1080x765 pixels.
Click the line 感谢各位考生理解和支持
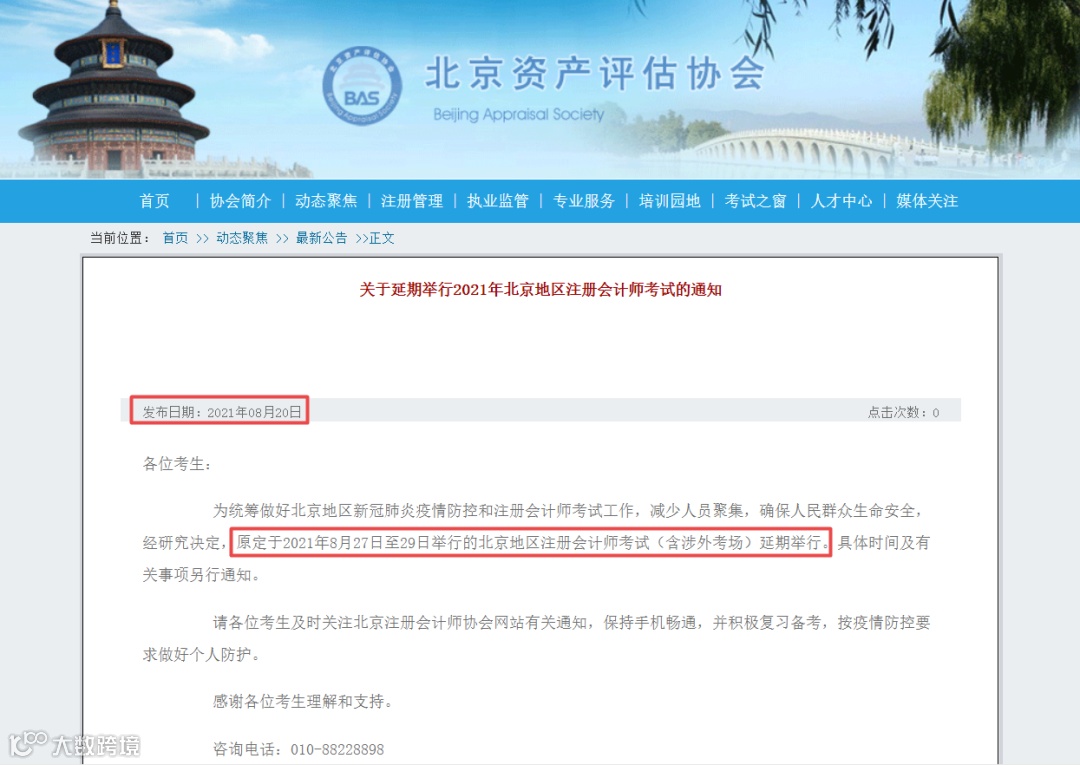point(303,702)
